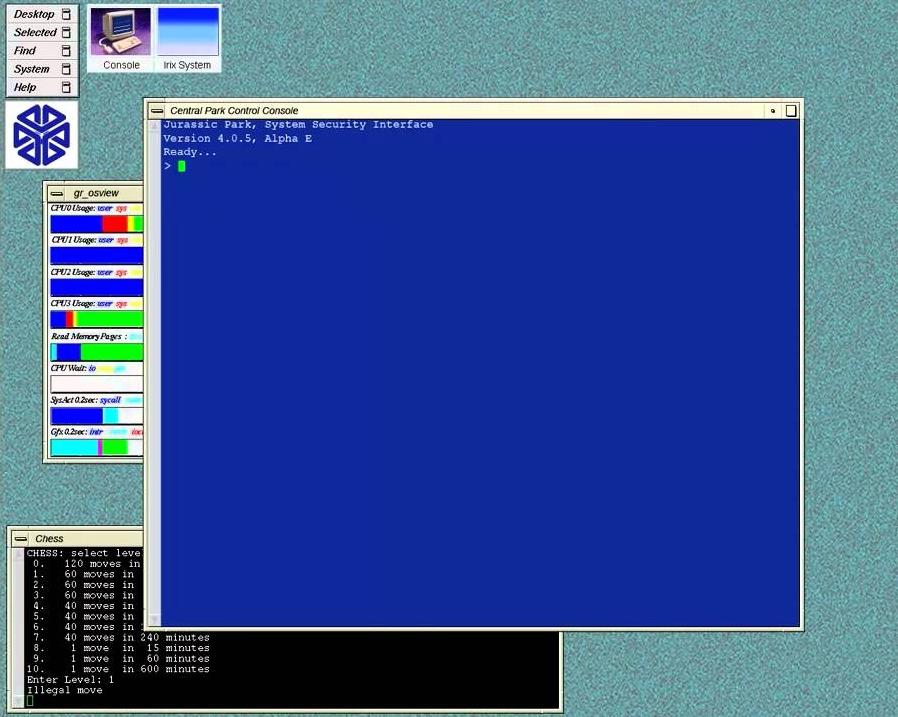This screenshot has height=717, width=898.
Task: Click the "CHESS: select" header line
Action: (84, 553)
